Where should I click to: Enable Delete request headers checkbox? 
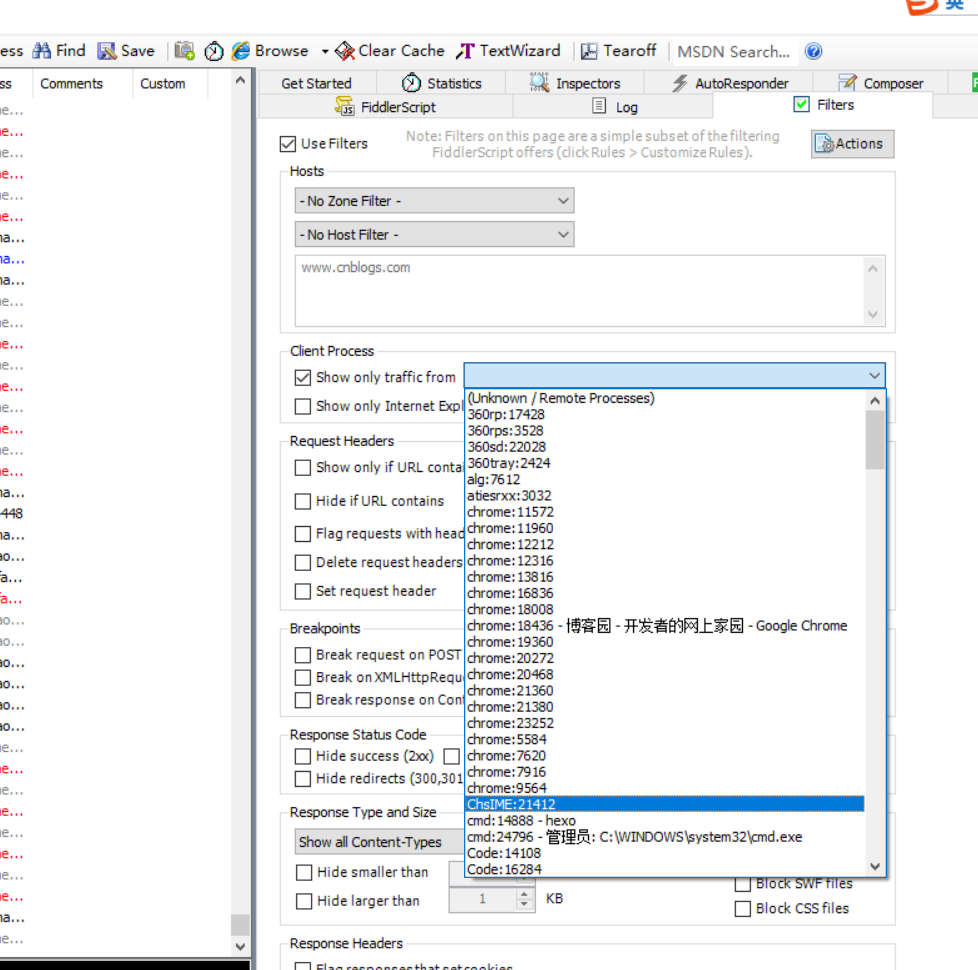point(303,563)
